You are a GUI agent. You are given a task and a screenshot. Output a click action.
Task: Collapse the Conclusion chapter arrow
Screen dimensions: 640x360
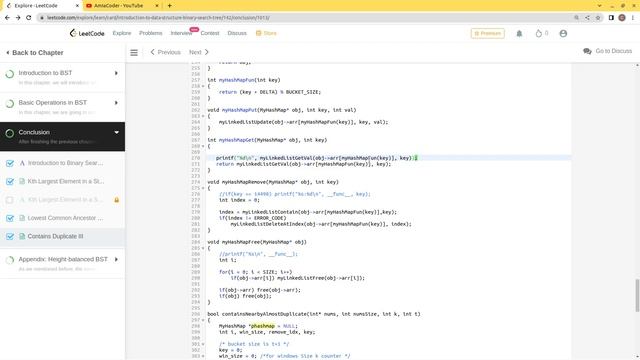116,132
